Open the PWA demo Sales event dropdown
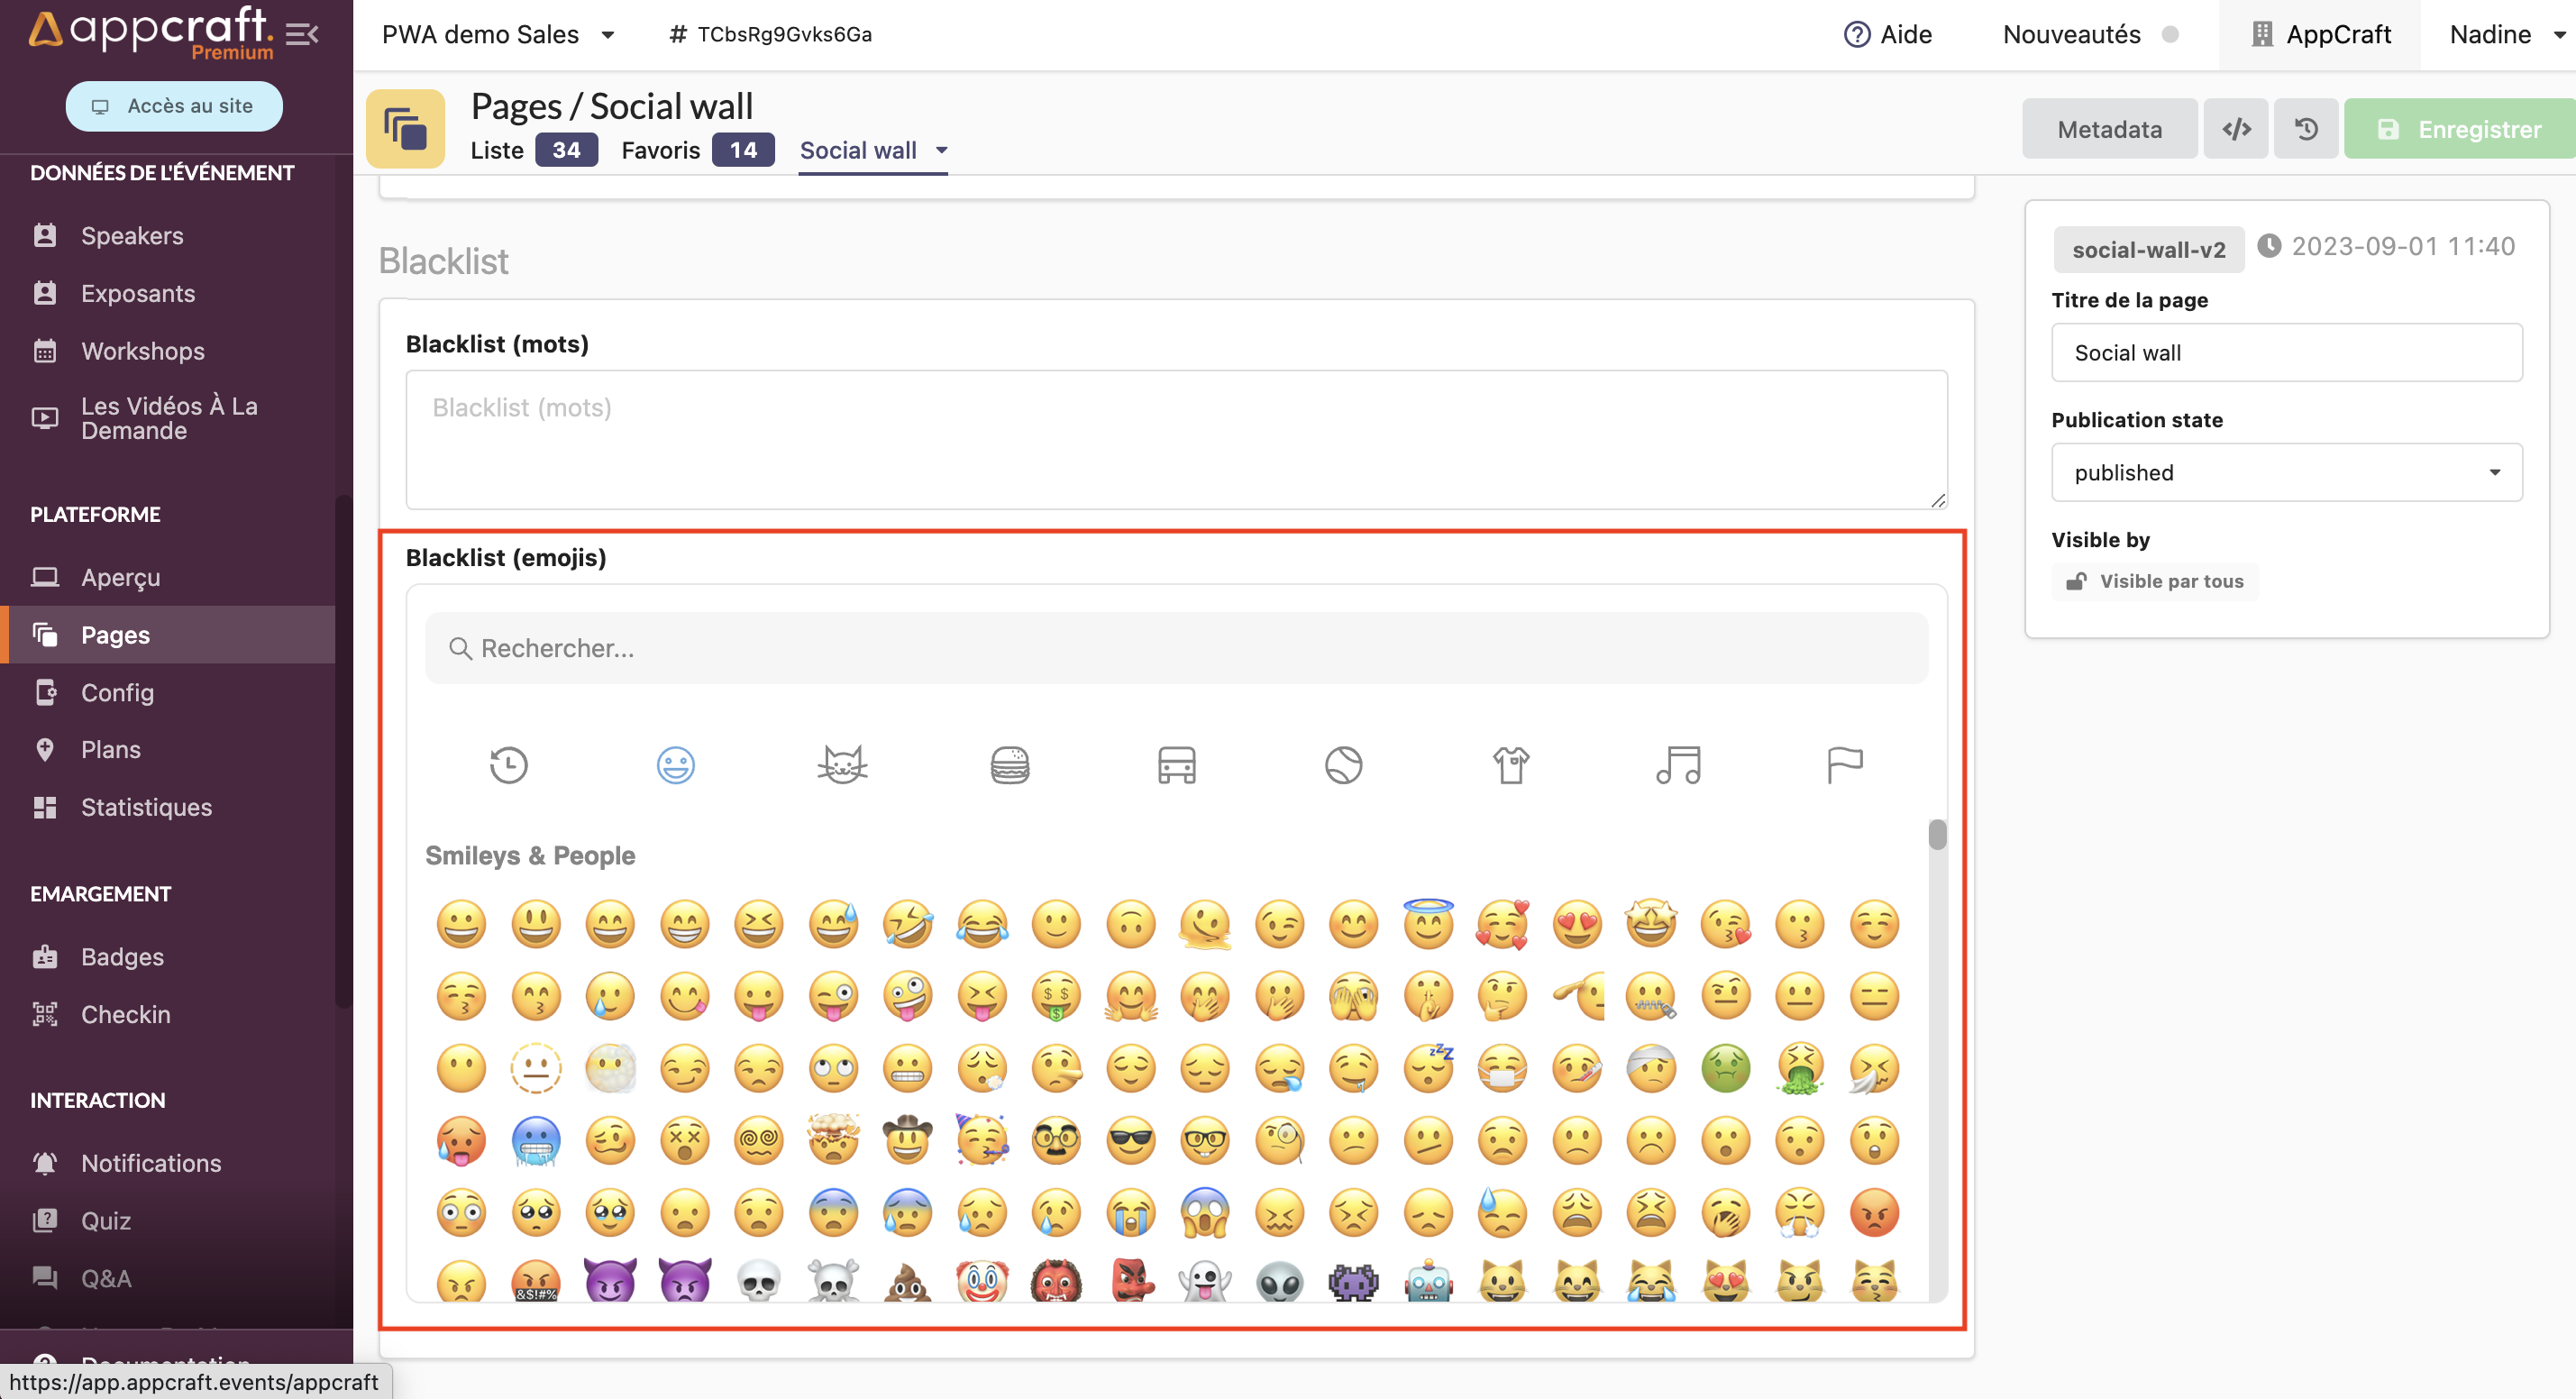2576x1399 pixels. click(497, 35)
